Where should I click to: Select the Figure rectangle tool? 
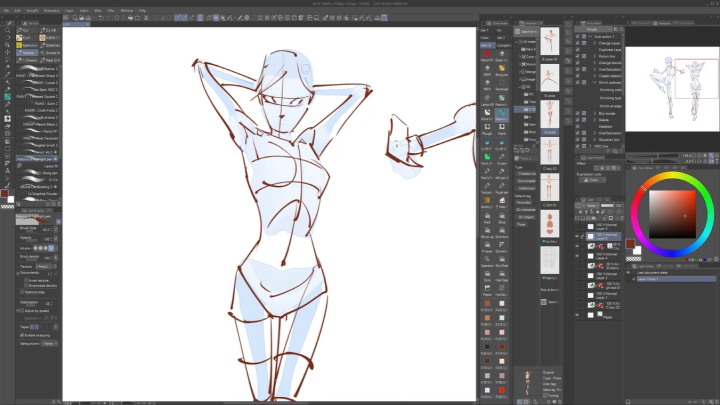click(x=7, y=149)
